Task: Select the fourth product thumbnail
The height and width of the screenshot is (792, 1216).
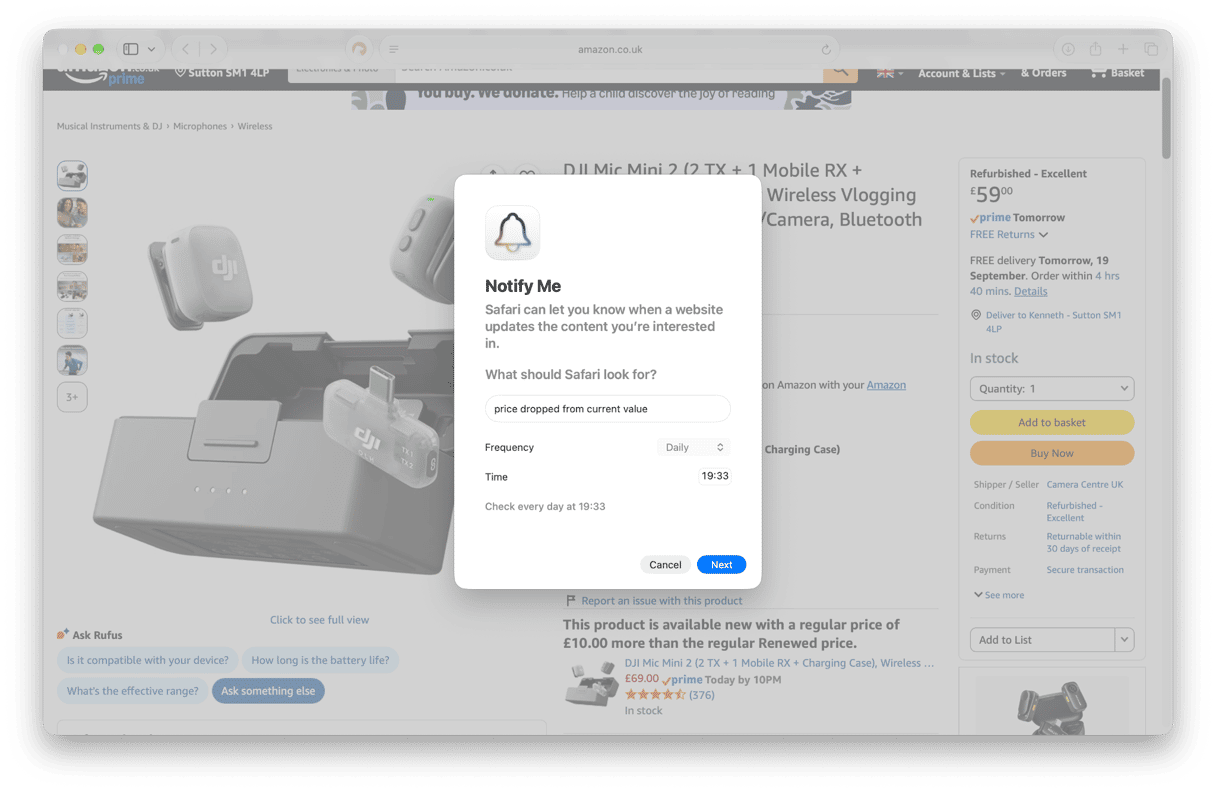Action: point(72,286)
